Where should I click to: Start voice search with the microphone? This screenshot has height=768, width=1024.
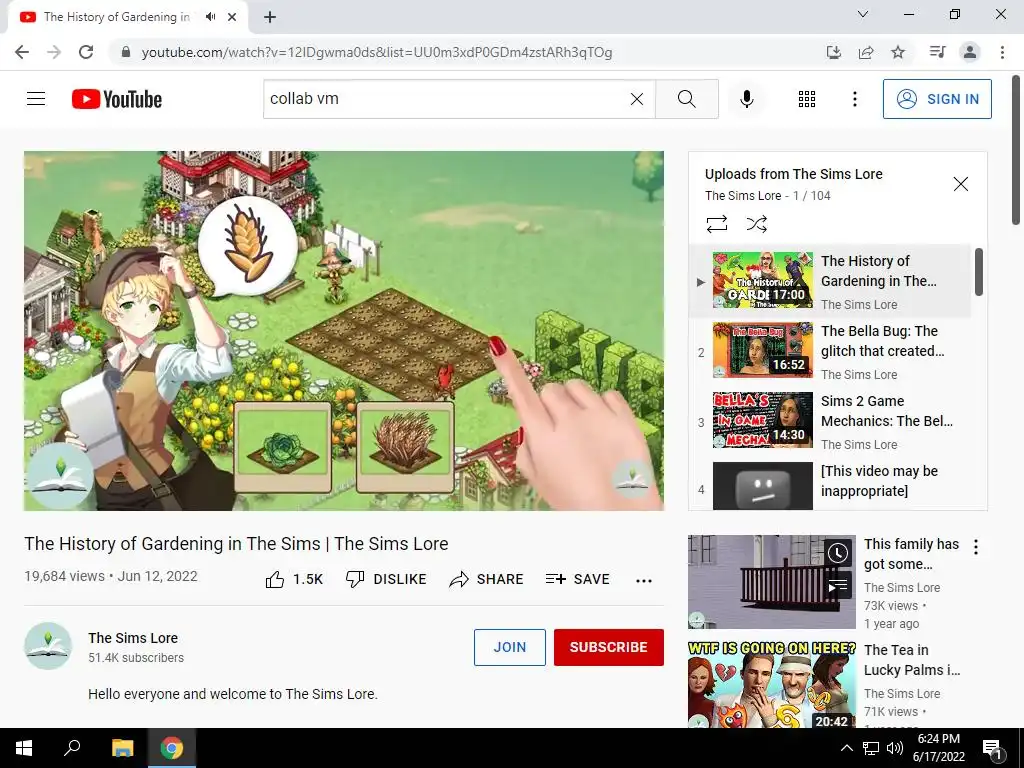click(746, 99)
